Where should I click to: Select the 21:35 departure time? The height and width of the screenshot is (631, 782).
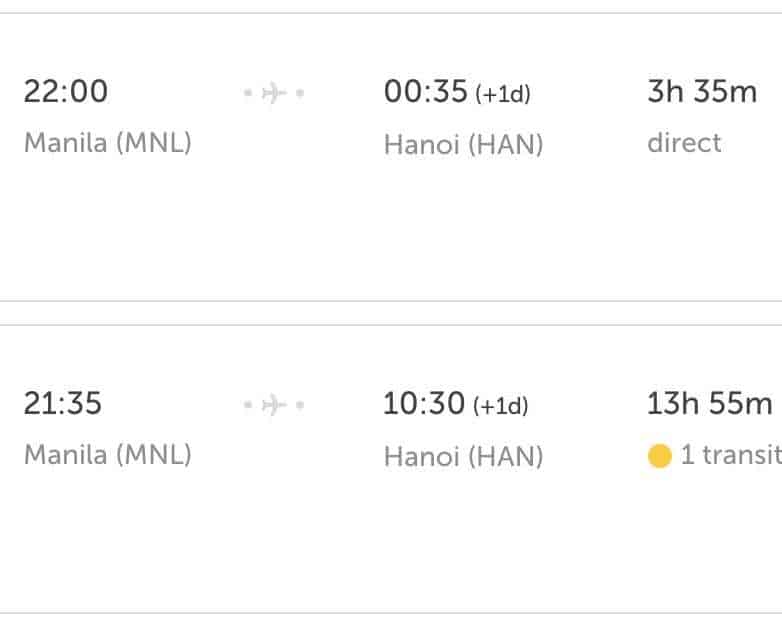coord(63,404)
